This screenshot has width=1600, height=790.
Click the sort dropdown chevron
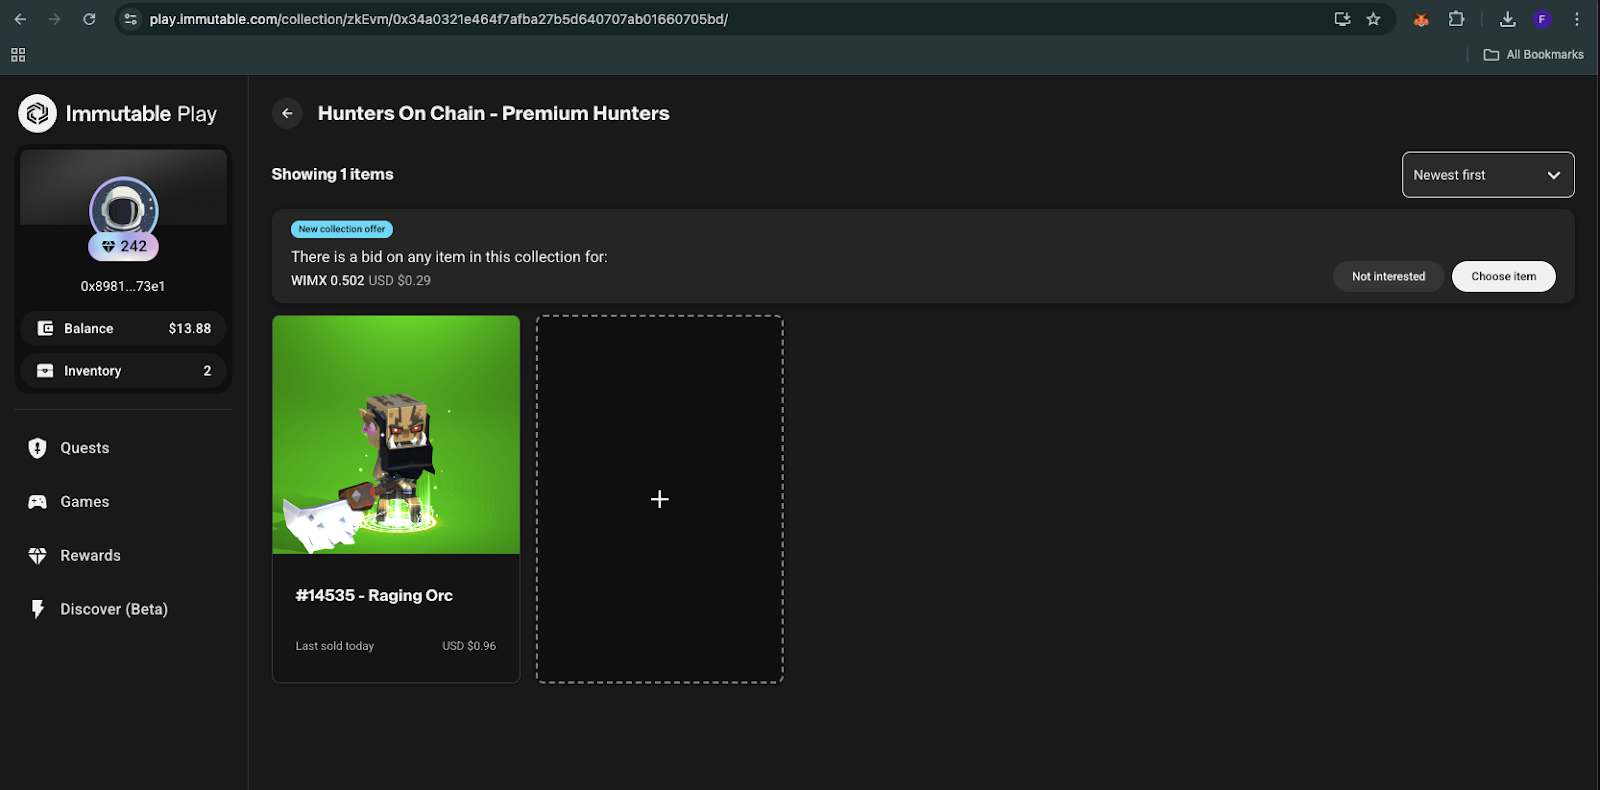point(1553,175)
